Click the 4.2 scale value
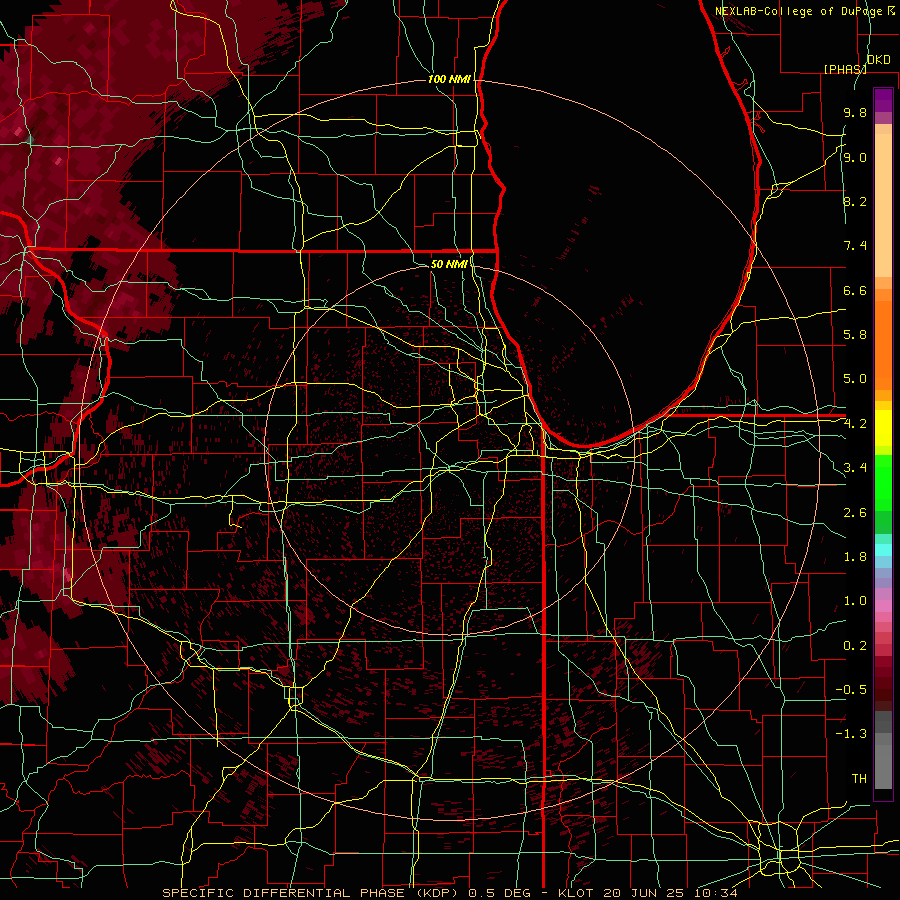Image resolution: width=900 pixels, height=900 pixels. click(855, 424)
